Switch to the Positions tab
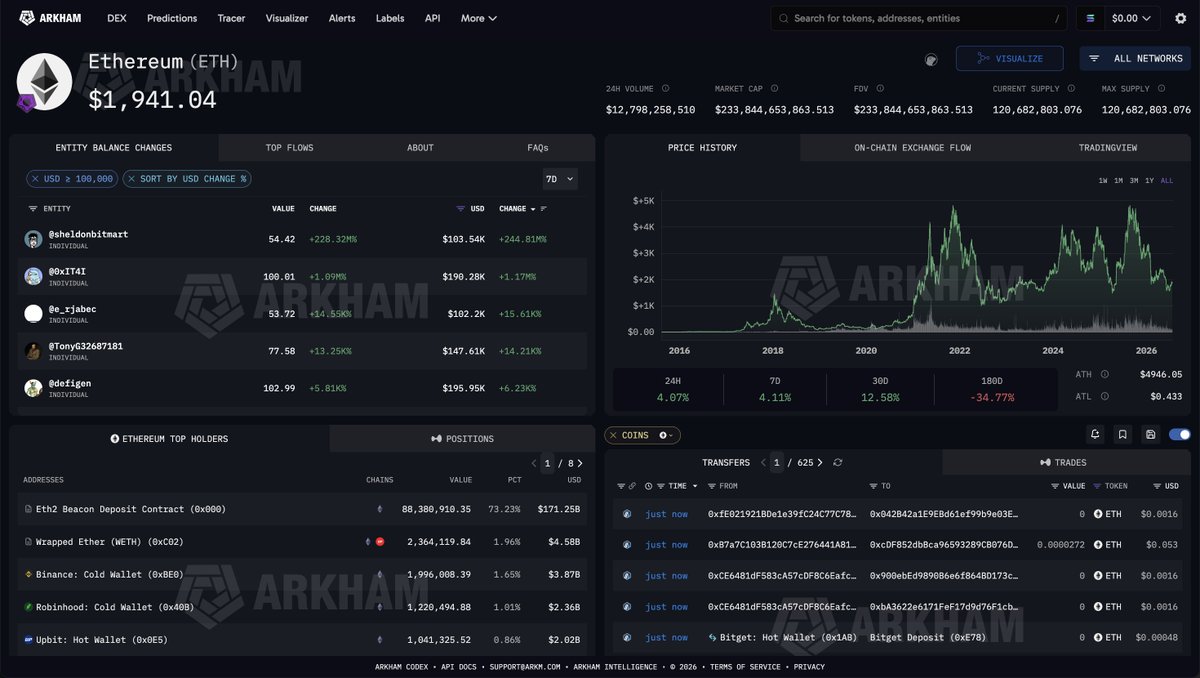 (462, 439)
